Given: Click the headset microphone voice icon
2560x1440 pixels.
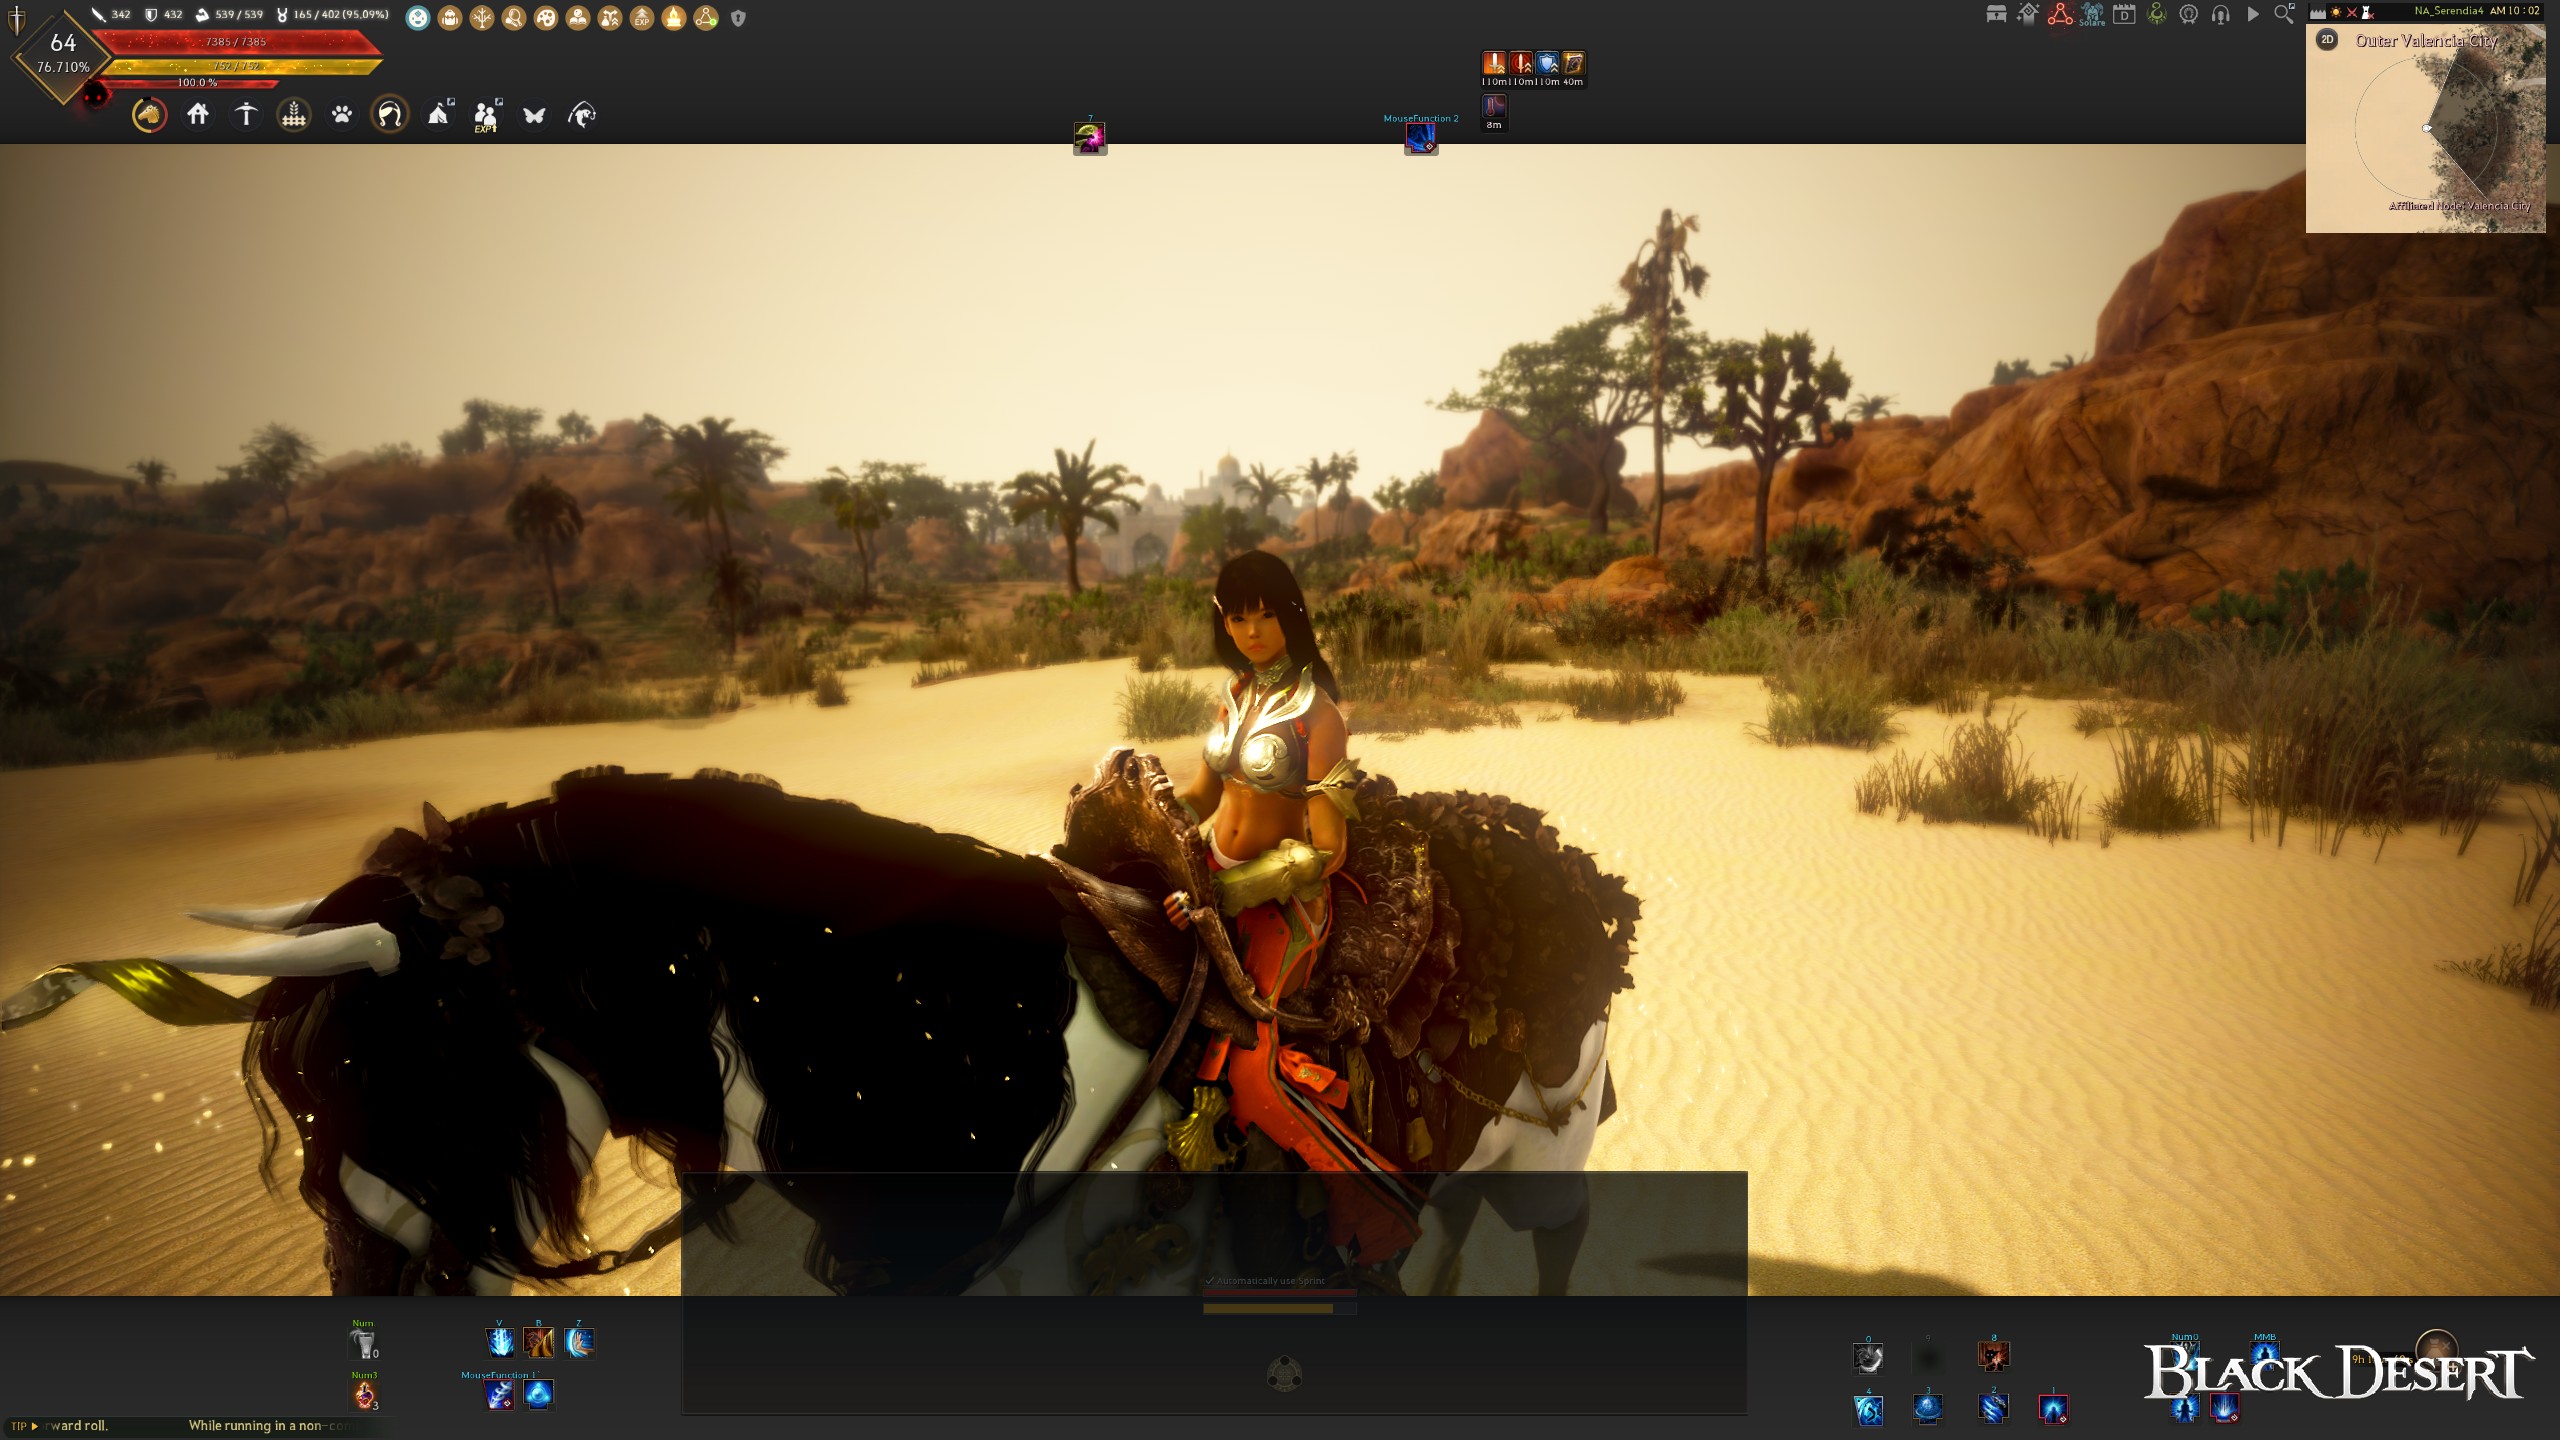Looking at the screenshot, I should [x=2221, y=14].
